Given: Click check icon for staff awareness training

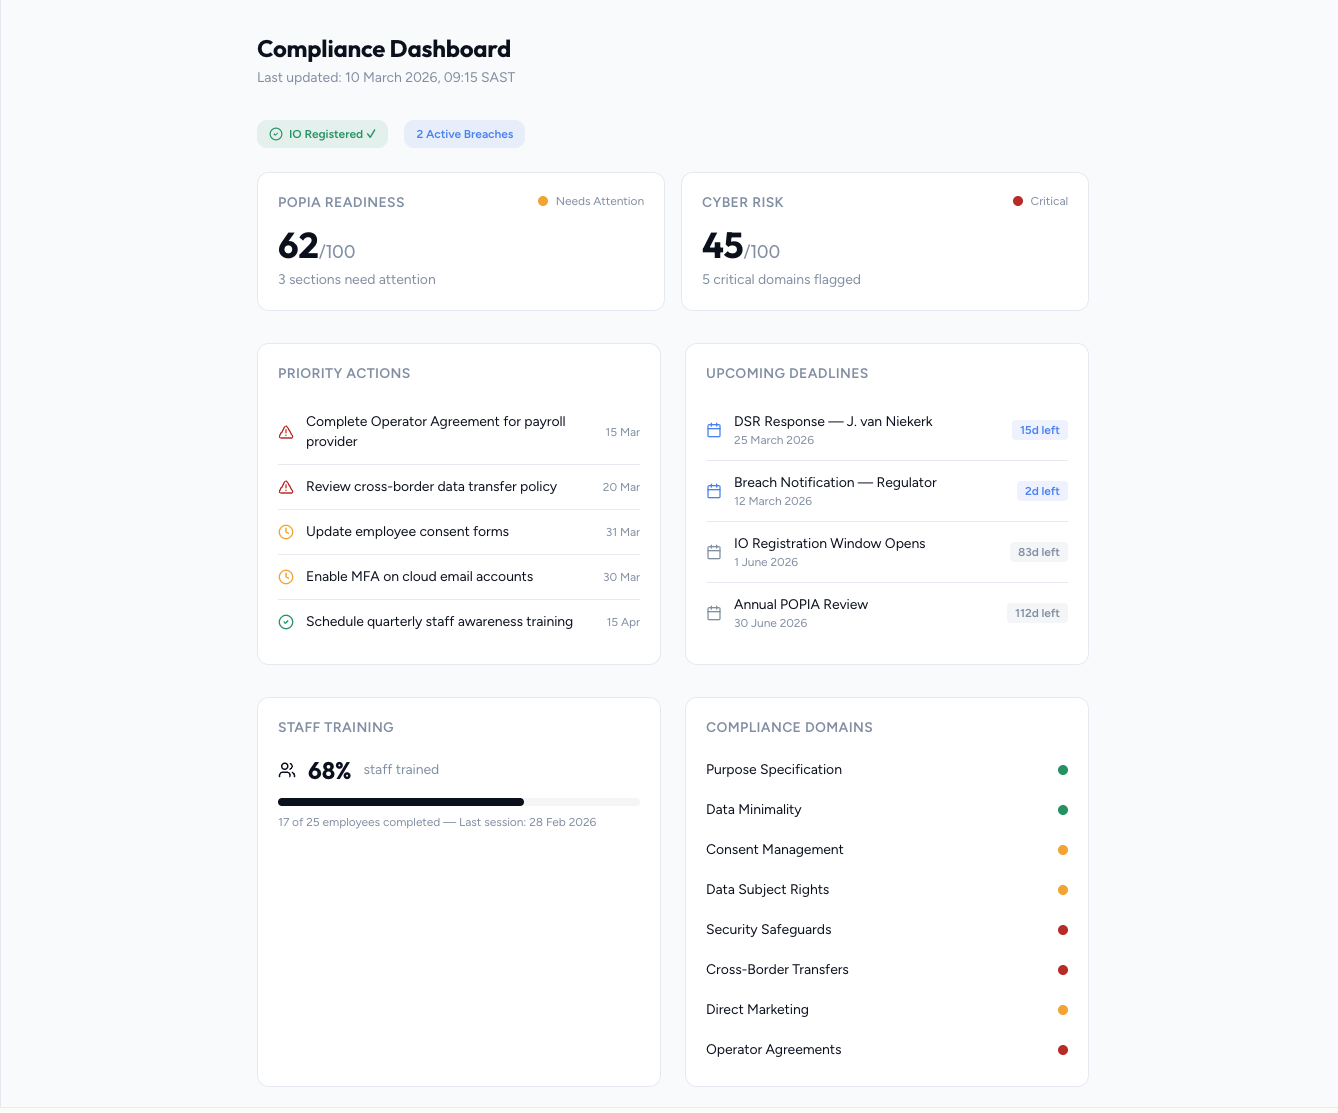Looking at the screenshot, I should 286,622.
